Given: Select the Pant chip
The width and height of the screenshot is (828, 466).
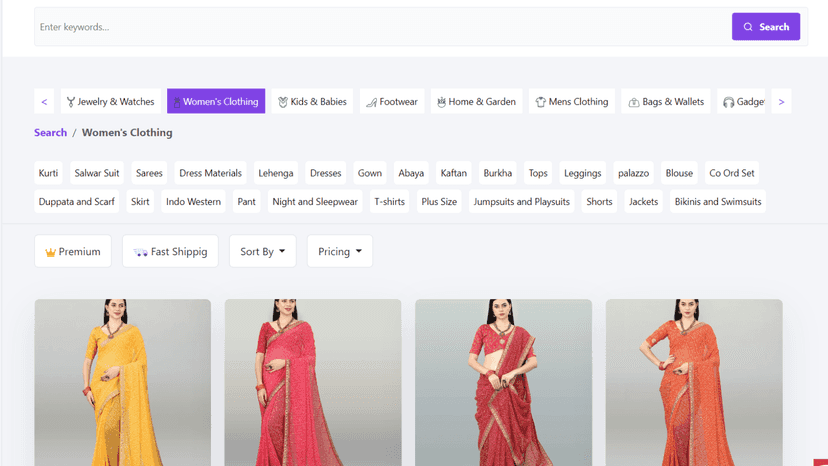Looking at the screenshot, I should pos(246,202).
